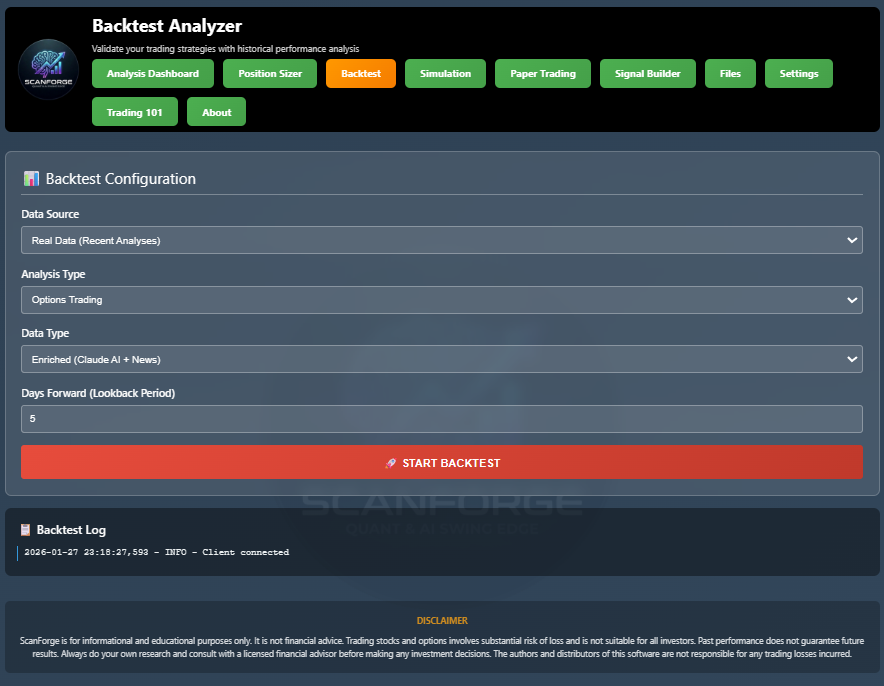884x686 pixels.
Task: Open the Files page
Action: (730, 73)
